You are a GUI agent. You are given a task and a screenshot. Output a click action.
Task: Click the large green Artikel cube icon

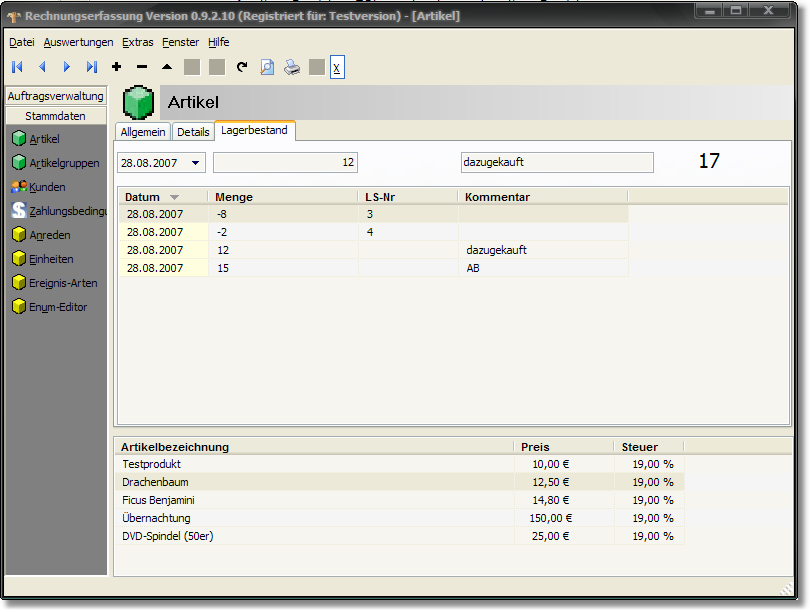[x=138, y=102]
